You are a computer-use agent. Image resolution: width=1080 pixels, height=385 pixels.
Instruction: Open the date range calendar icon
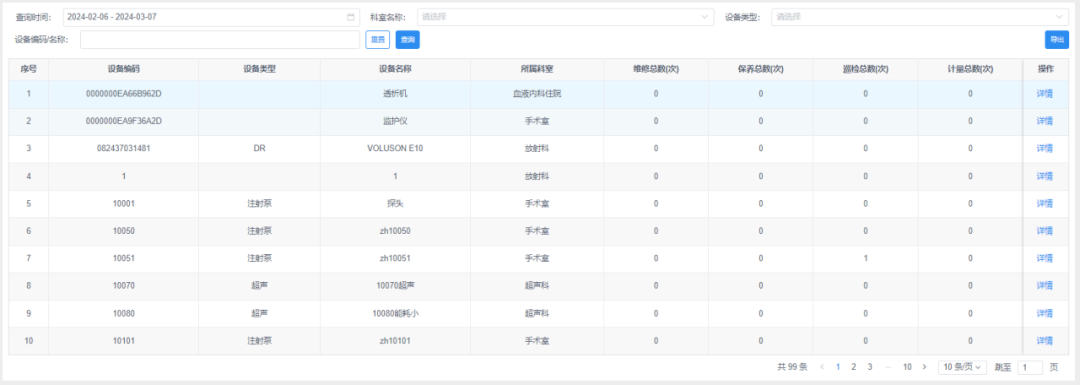(351, 17)
